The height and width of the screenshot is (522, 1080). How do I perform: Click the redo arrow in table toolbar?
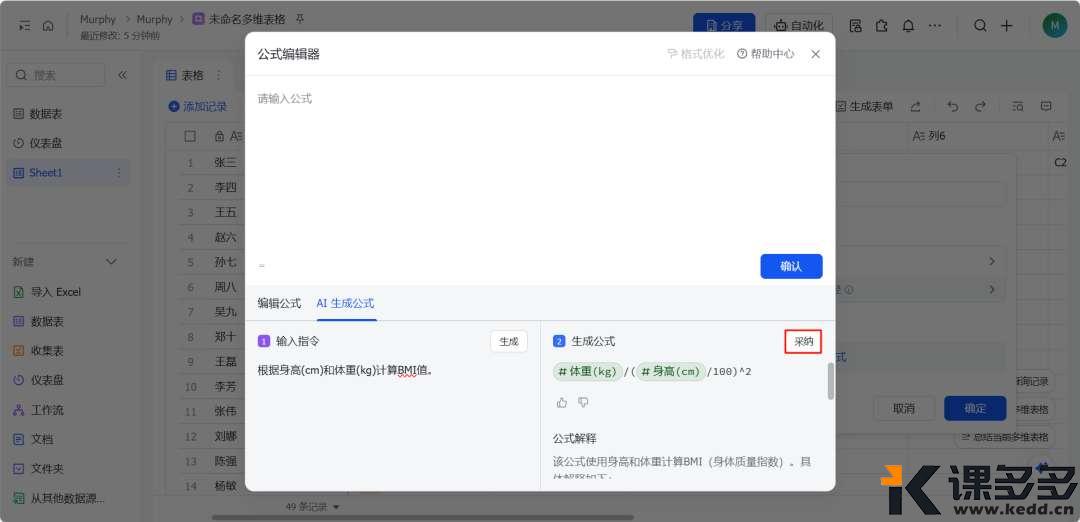click(980, 106)
